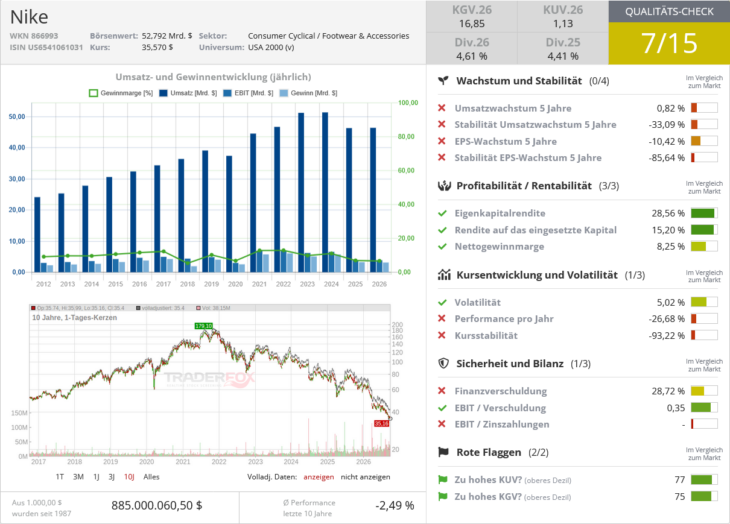
Task: Click the EPS-Wachstum 5 Jahre comparison bar
Action: (x=704, y=141)
